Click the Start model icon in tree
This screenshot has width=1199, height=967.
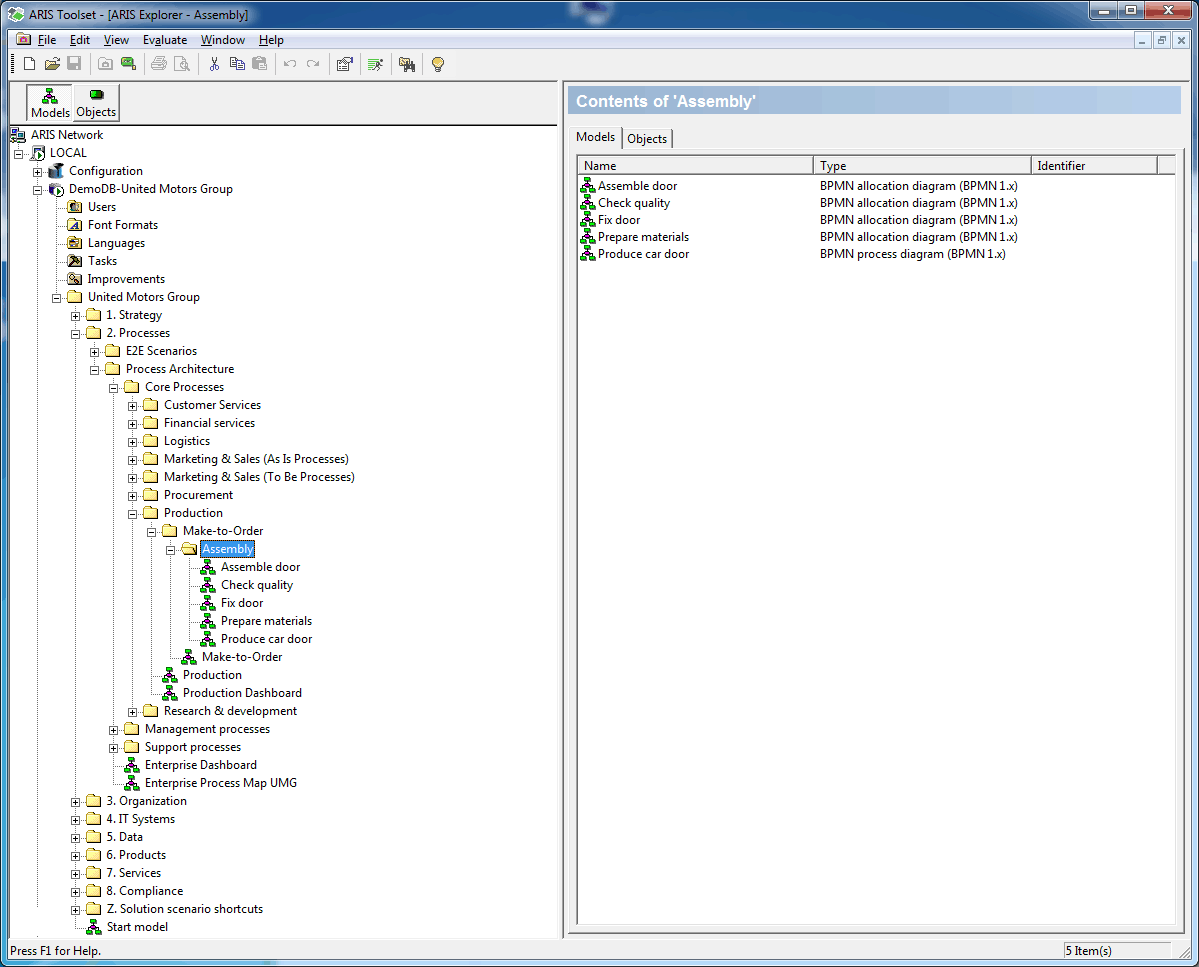point(93,927)
